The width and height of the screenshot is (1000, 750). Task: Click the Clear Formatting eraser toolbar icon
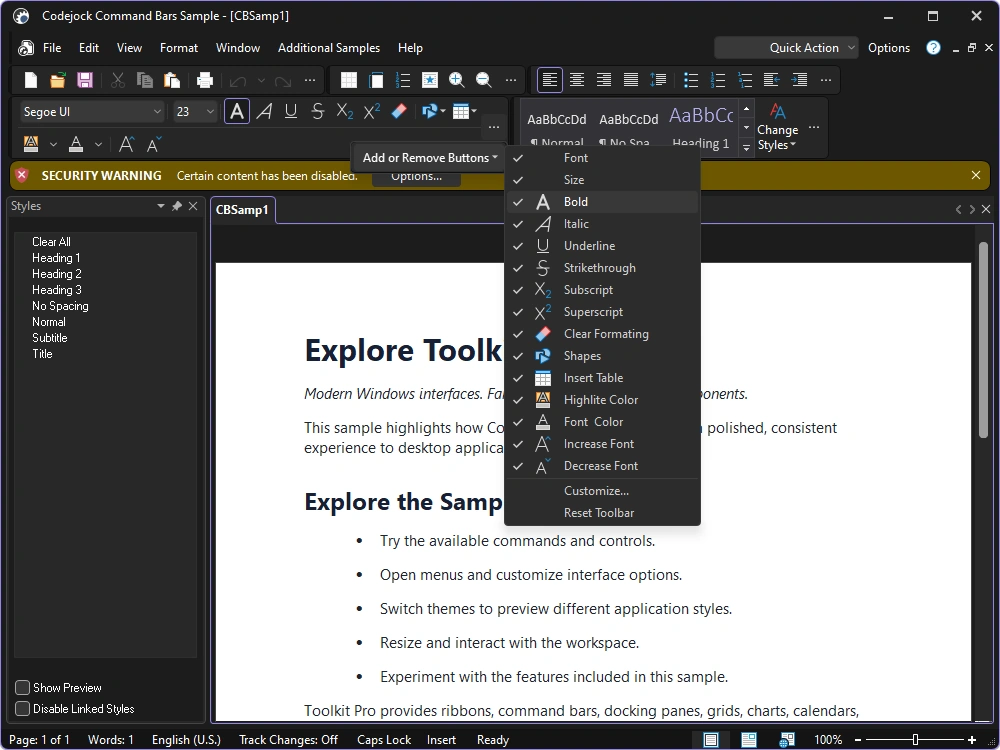[x=399, y=112]
